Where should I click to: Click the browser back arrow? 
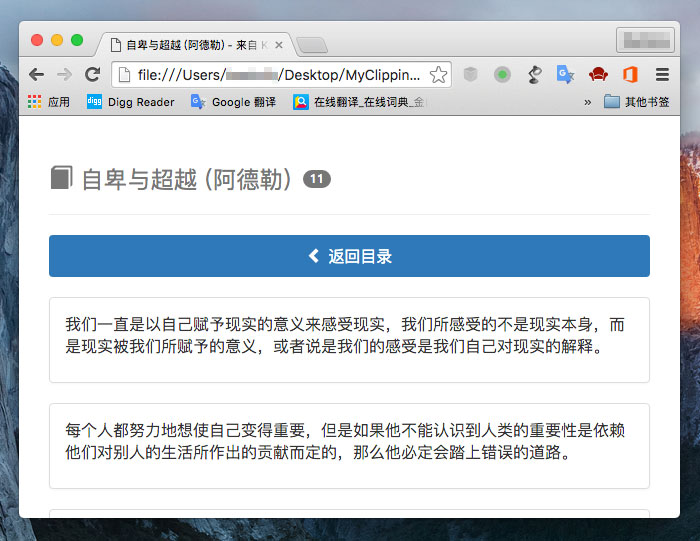pyautogui.click(x=36, y=75)
